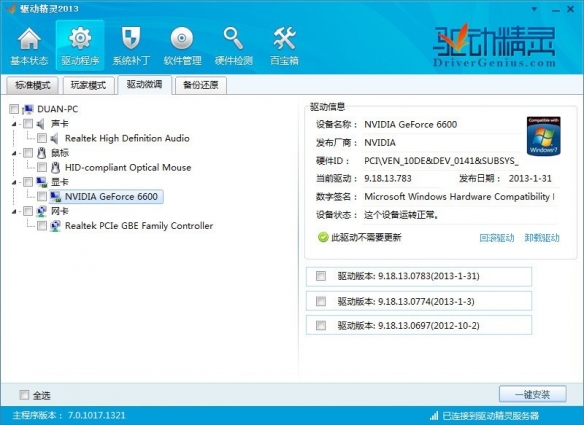Click the Realtek High Definition Audio speaker icon
Image resolution: width=584 pixels, height=425 pixels.
click(x=55, y=139)
